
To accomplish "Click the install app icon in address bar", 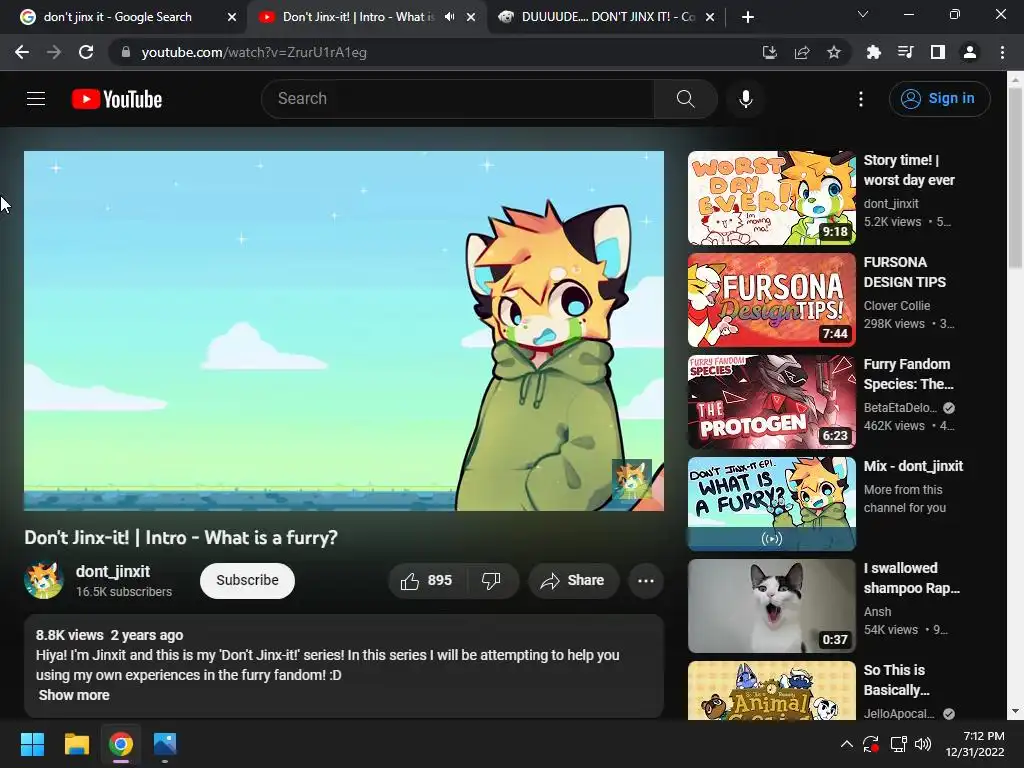I will [770, 52].
